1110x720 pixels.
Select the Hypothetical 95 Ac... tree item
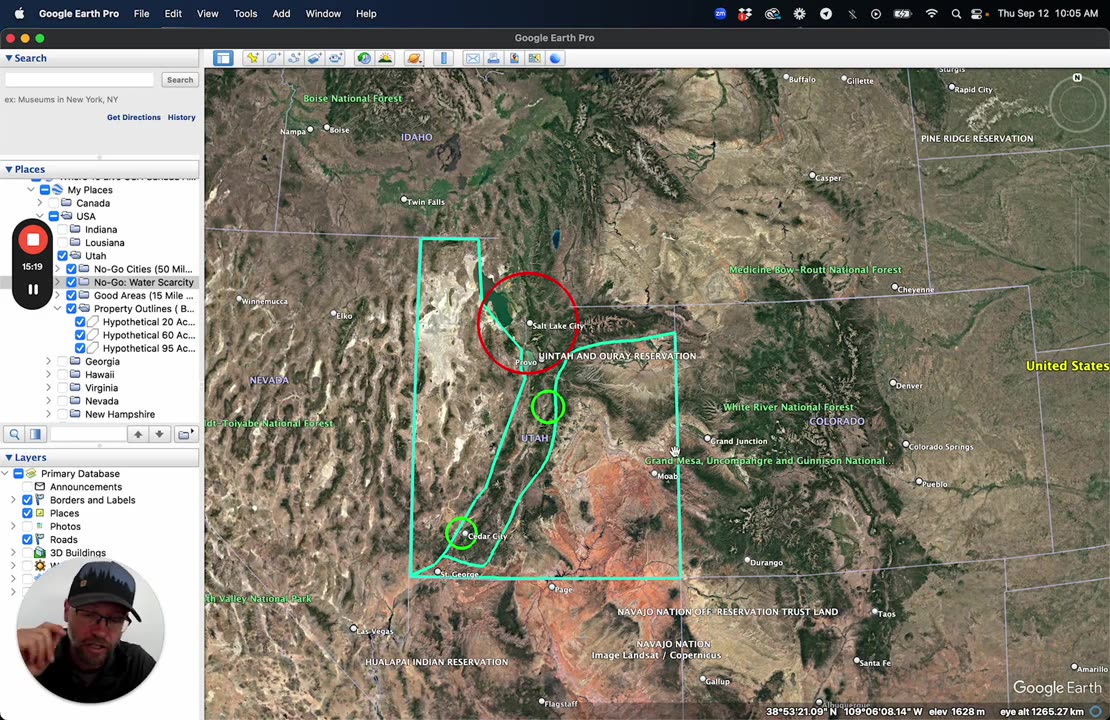tap(149, 348)
